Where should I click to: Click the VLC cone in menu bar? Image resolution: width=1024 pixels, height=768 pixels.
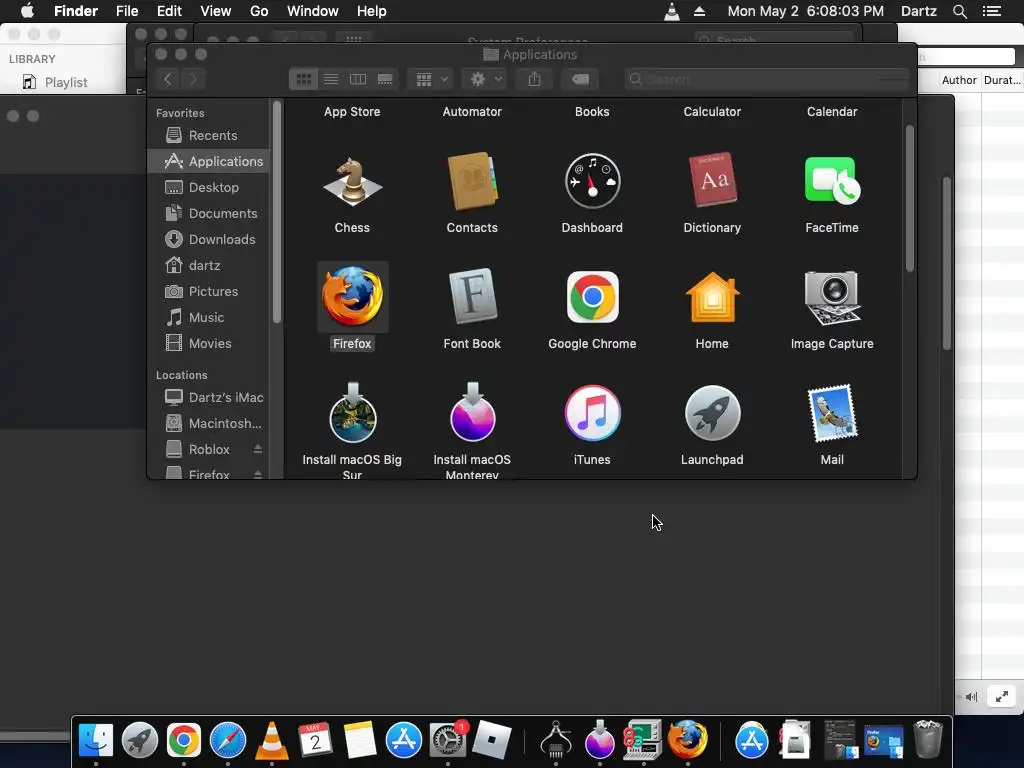671,11
